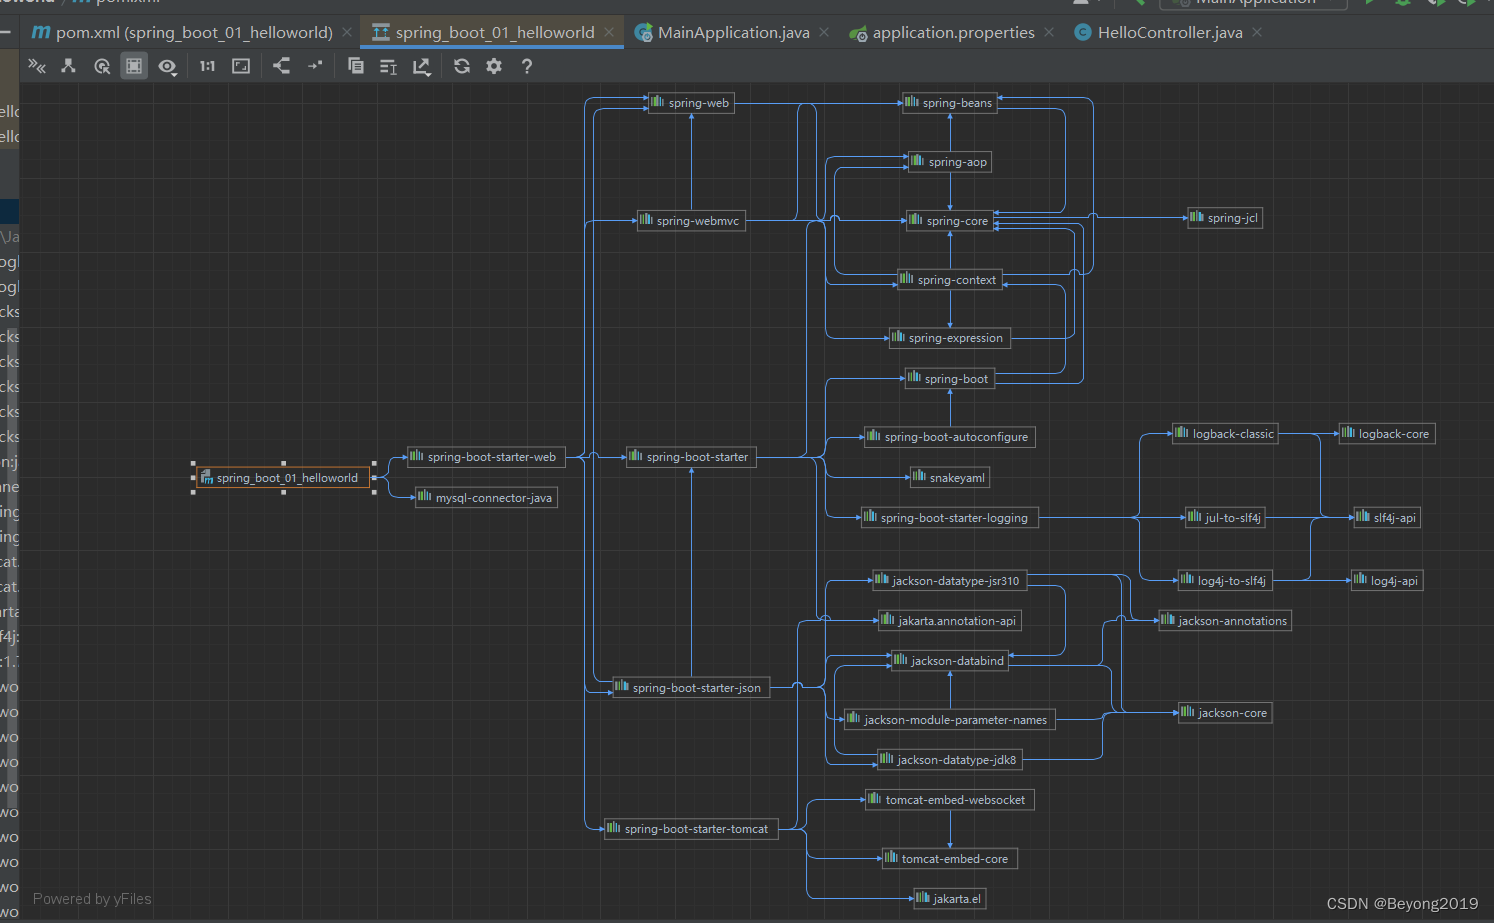Click the double-arrow show paths toolbar icon
This screenshot has height=923, width=1494.
(37, 66)
